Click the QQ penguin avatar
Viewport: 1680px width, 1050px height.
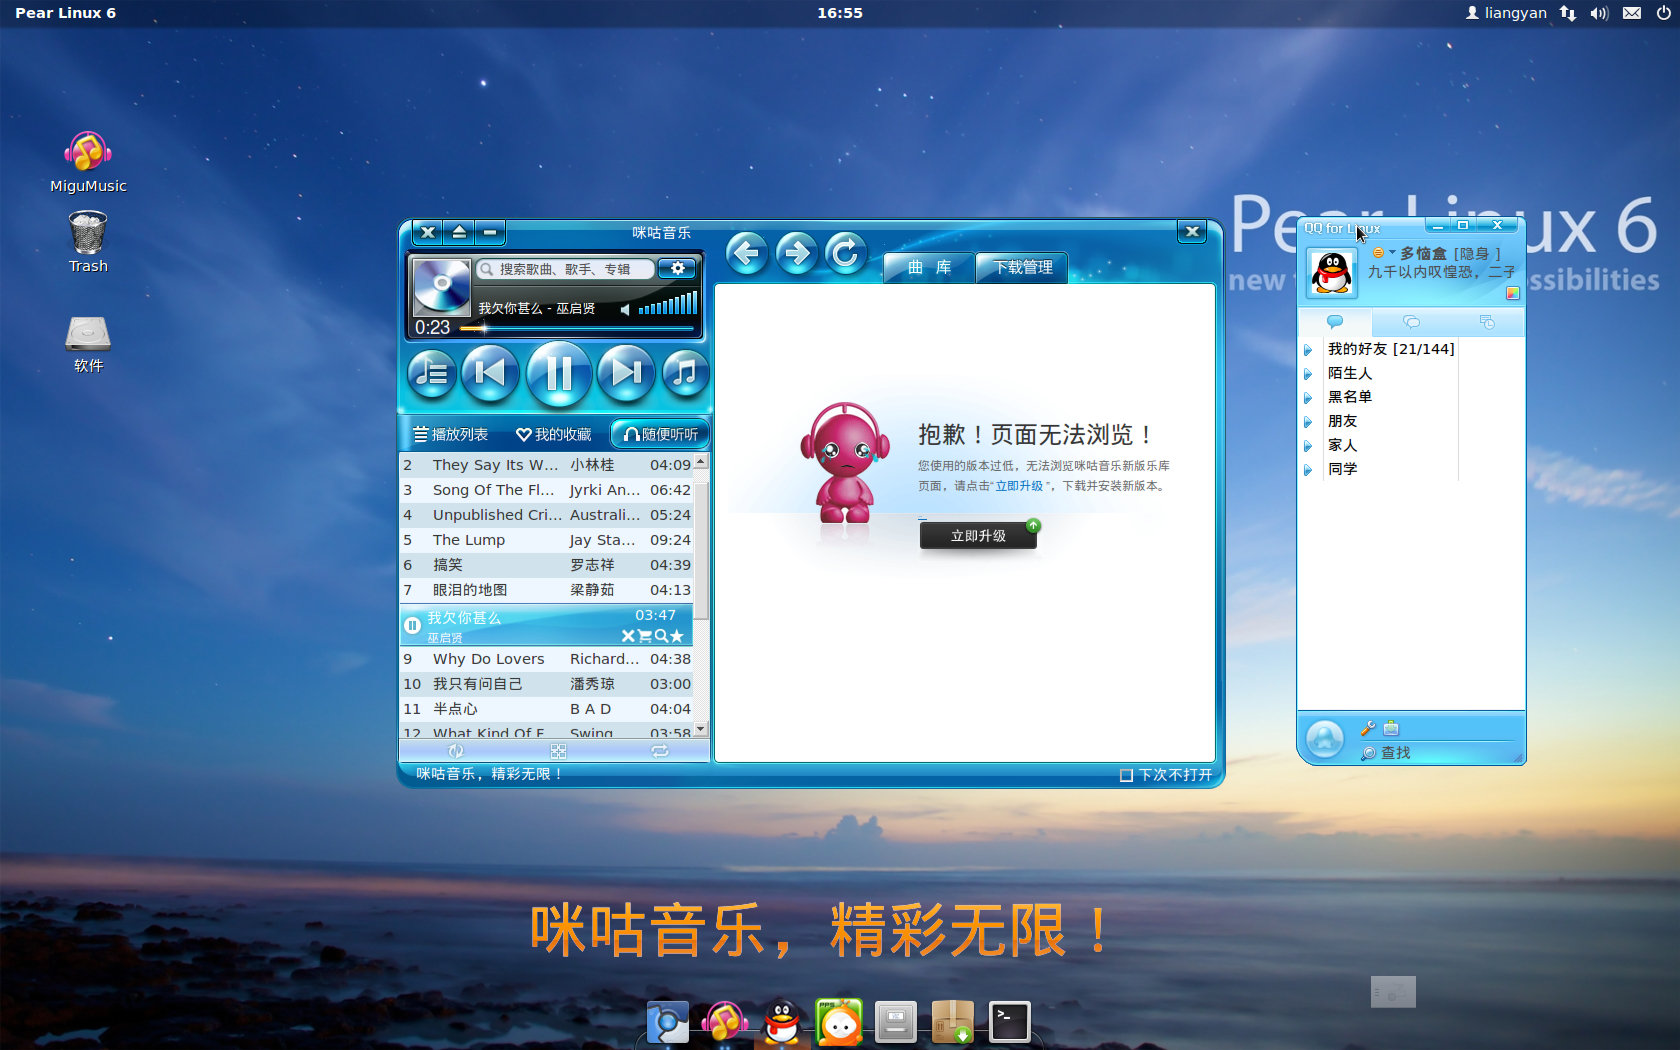(1332, 272)
